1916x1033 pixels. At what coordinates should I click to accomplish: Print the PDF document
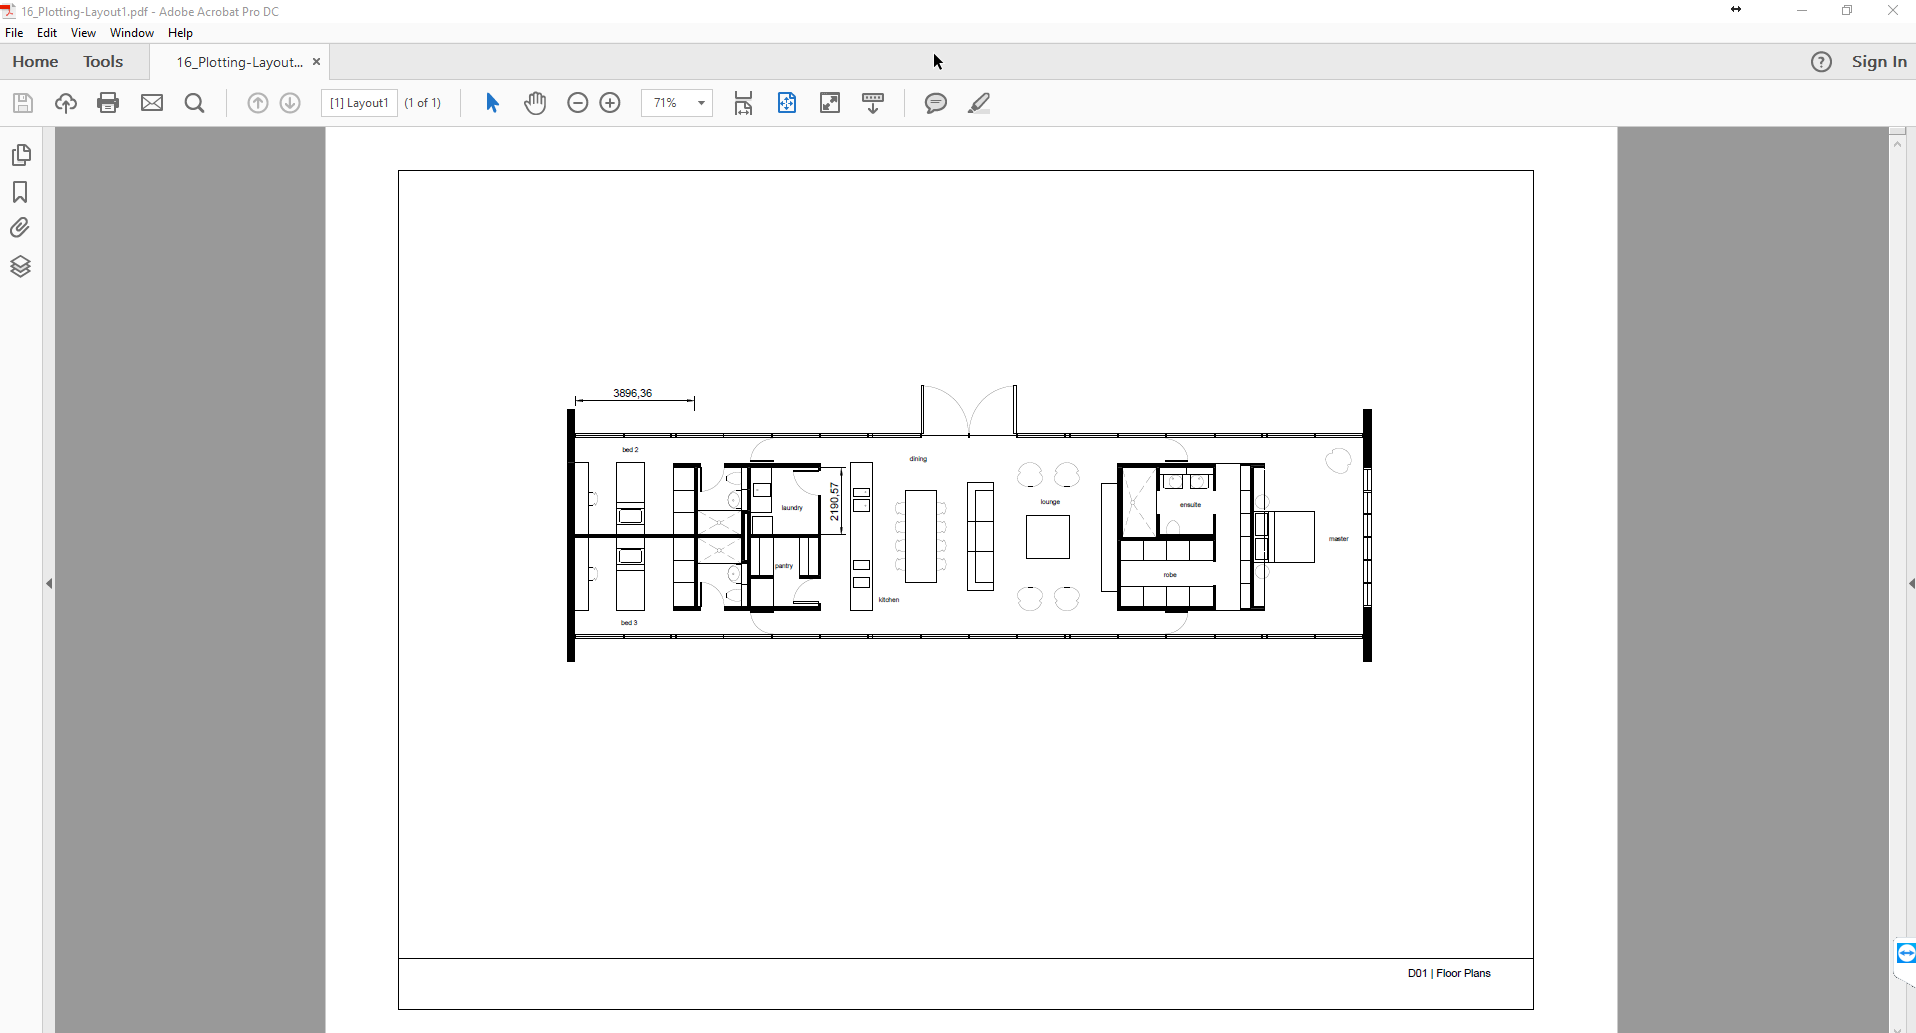108,103
